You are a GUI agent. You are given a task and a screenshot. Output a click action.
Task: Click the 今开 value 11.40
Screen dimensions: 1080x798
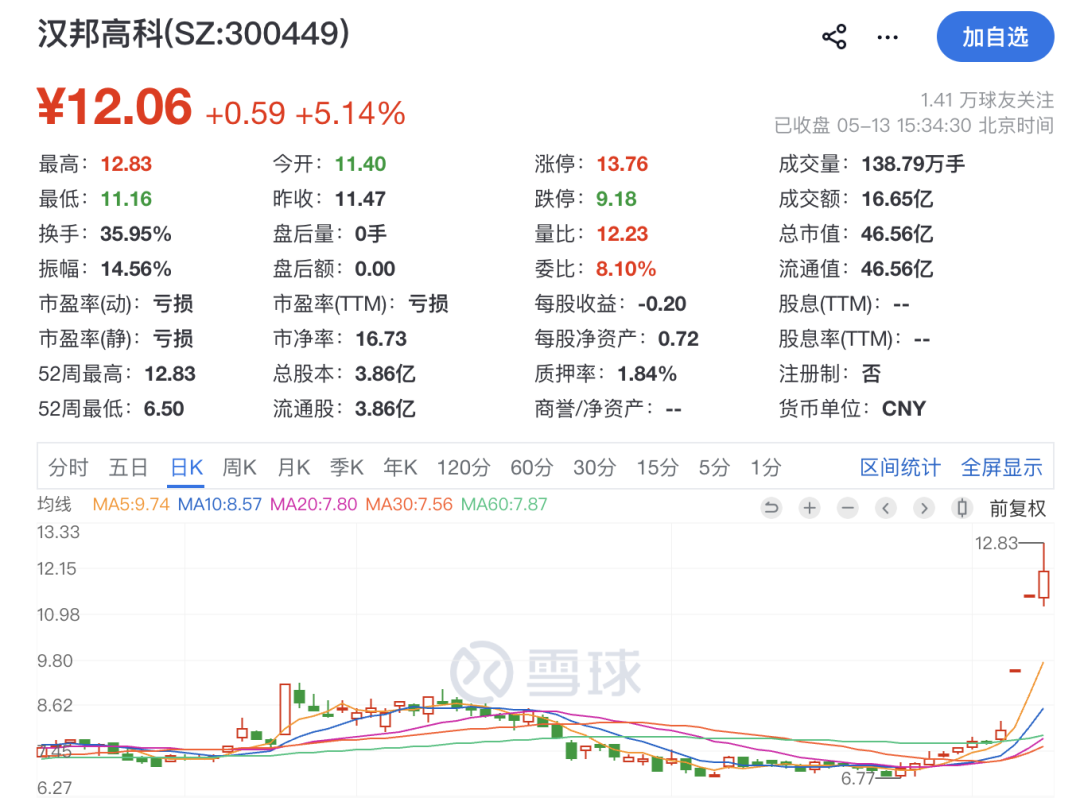pos(360,164)
